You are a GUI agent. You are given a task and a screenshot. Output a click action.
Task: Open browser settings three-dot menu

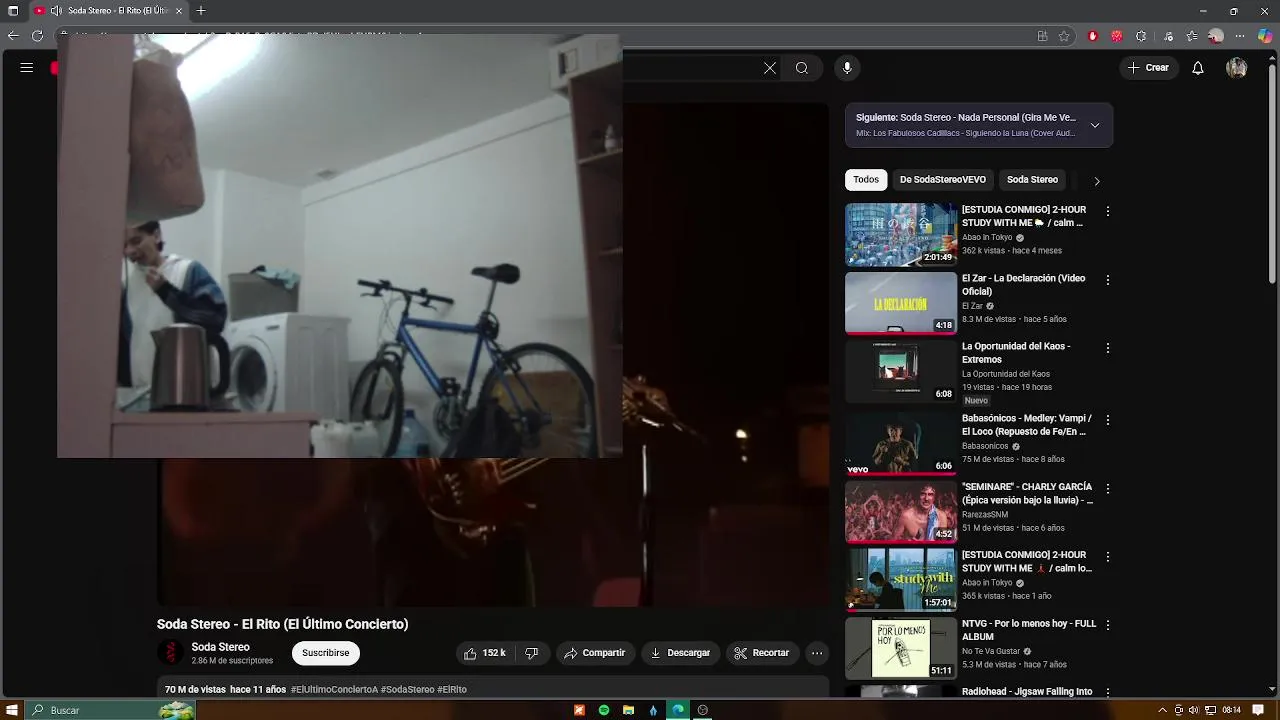point(1241,36)
